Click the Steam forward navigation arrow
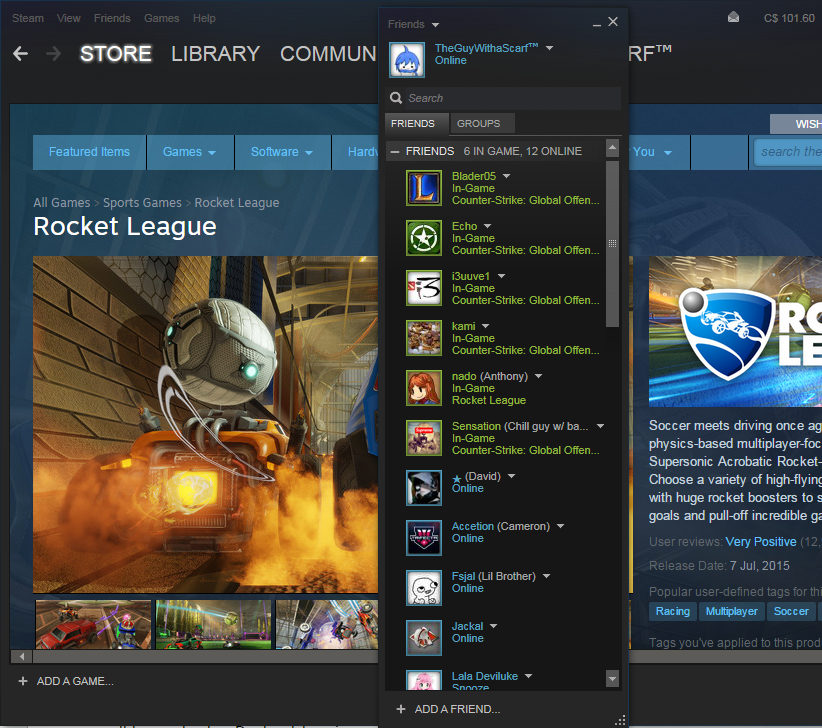 (x=53, y=53)
